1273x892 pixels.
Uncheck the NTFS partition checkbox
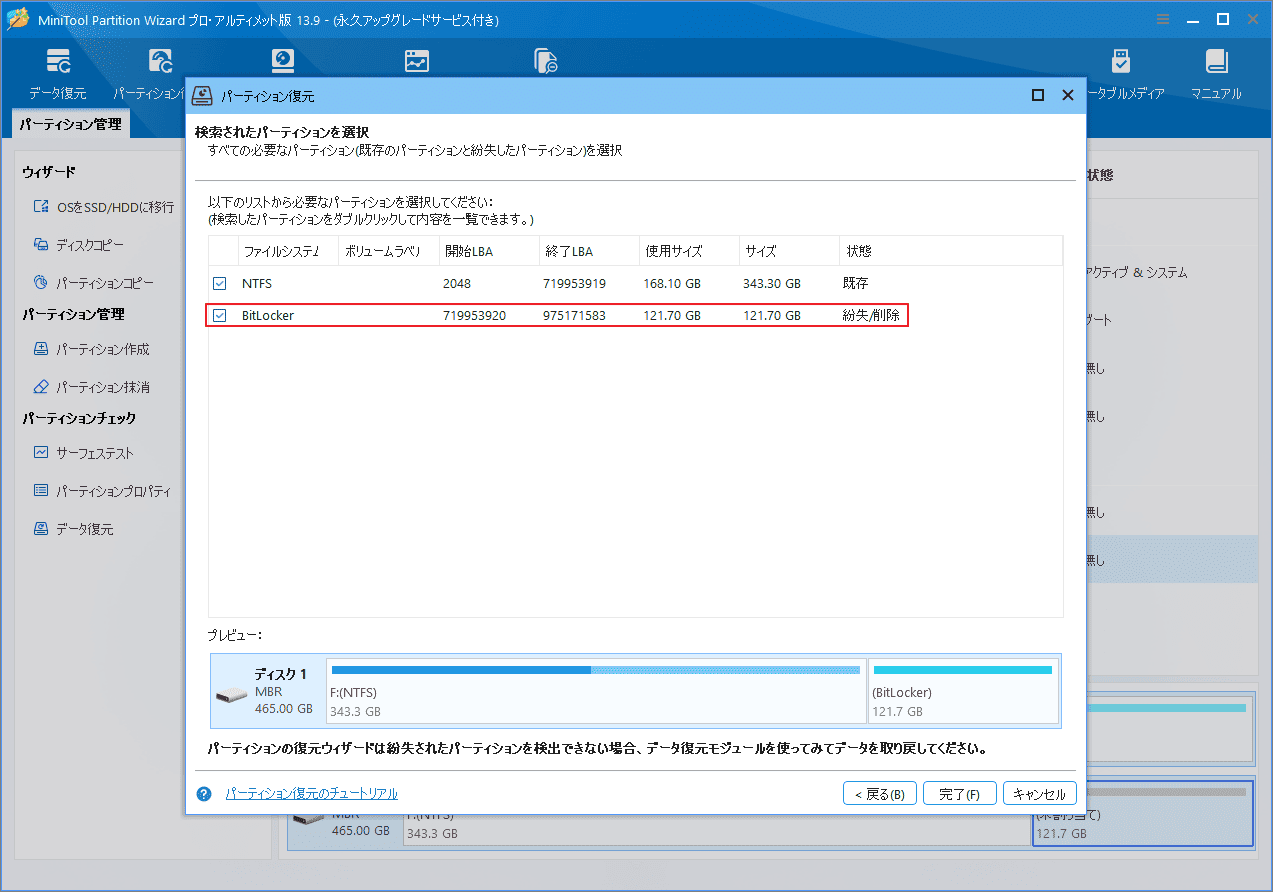click(220, 284)
